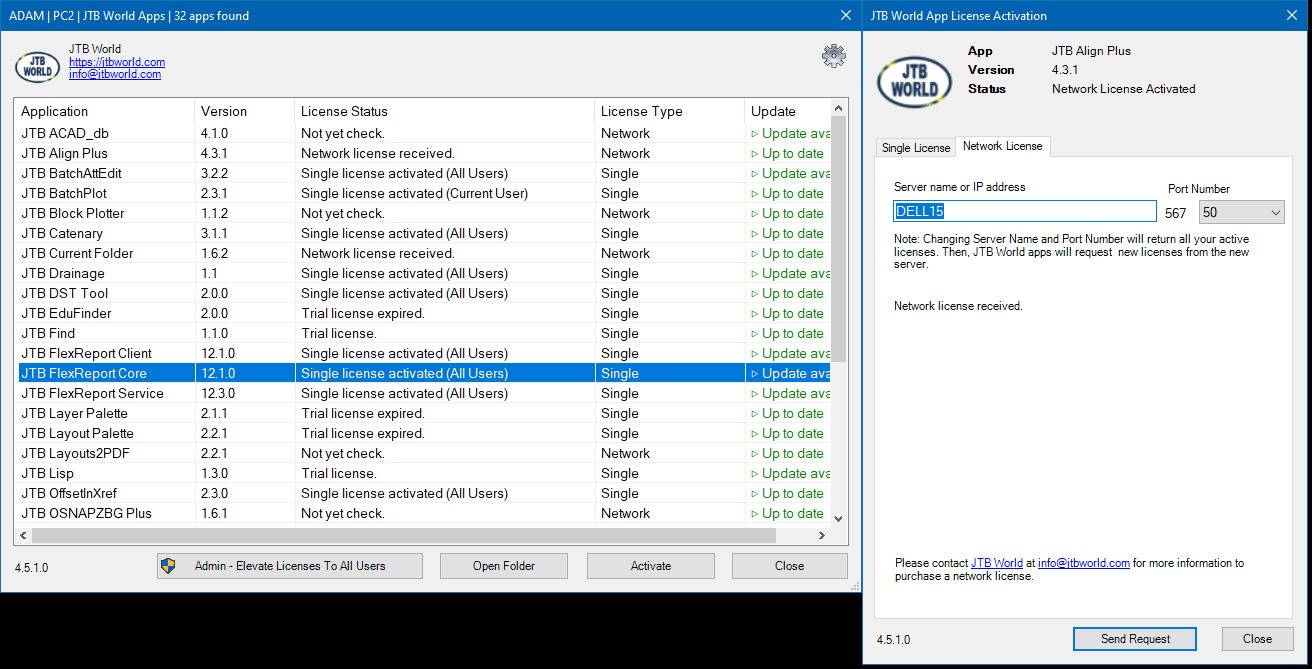Viewport: 1312px width, 669px height.
Task: Click shield icon on Elevate Licenses button
Action: click(x=169, y=566)
